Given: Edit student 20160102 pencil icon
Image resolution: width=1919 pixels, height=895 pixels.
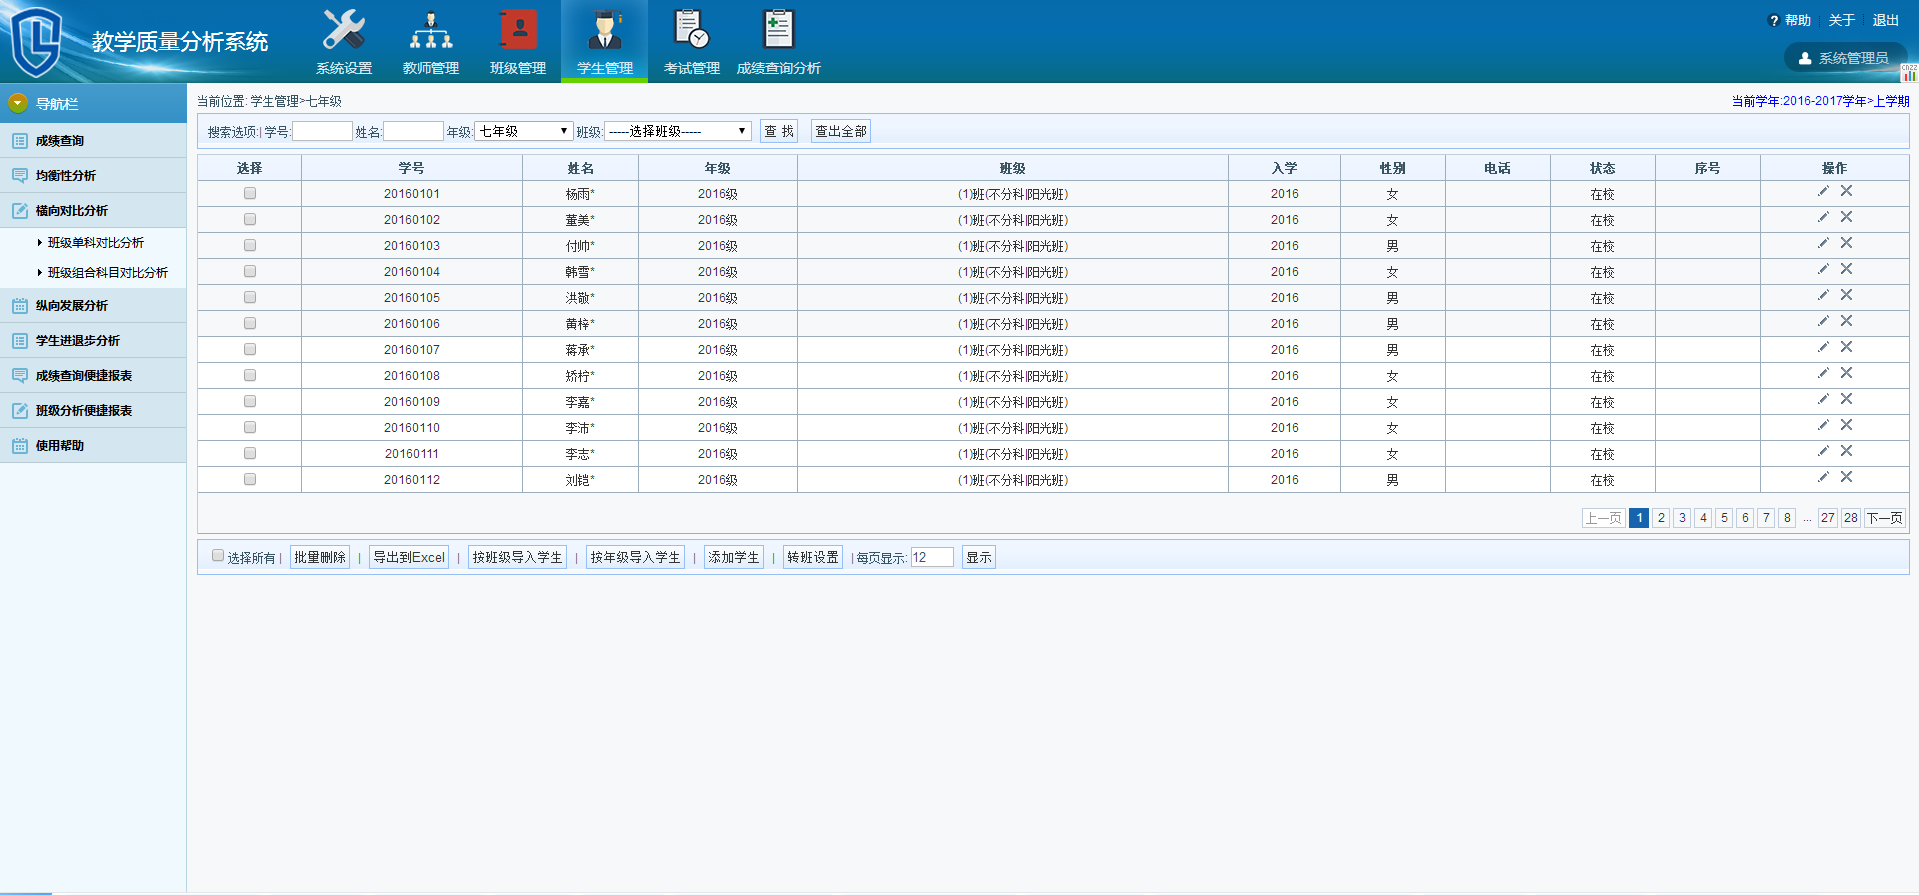Looking at the screenshot, I should tap(1823, 217).
